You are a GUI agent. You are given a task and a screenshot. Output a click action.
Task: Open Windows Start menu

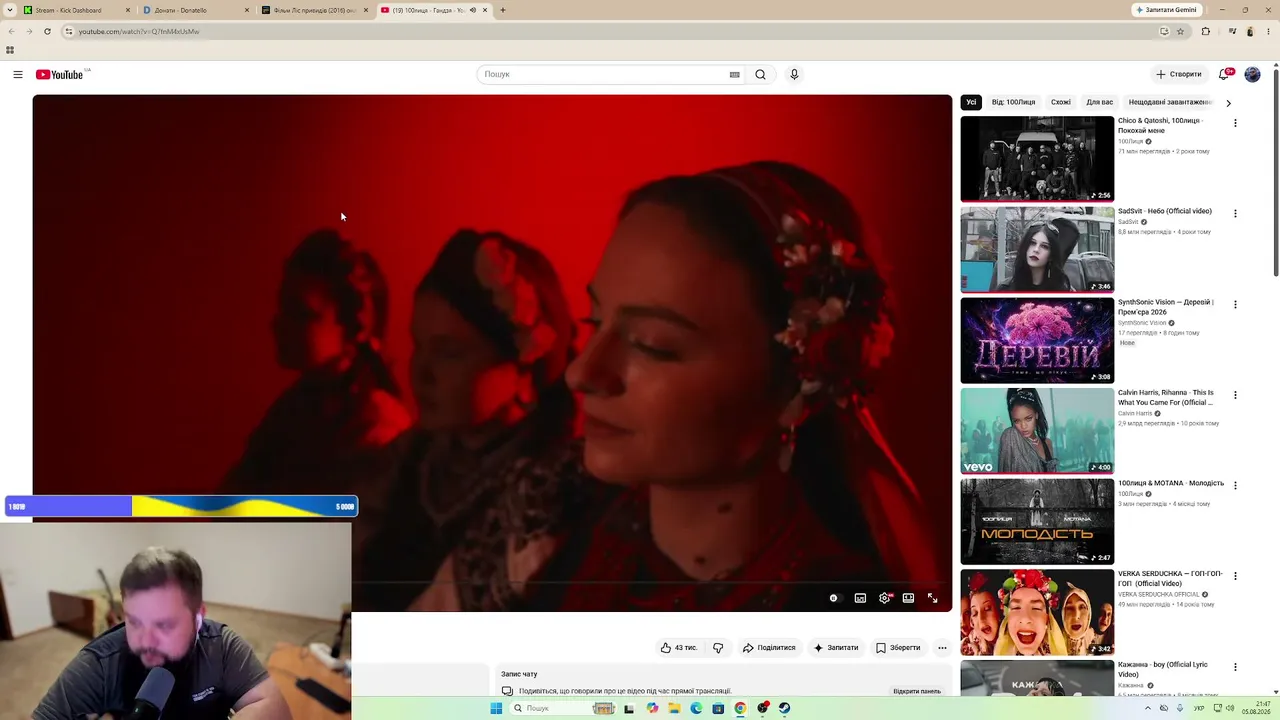(x=496, y=708)
